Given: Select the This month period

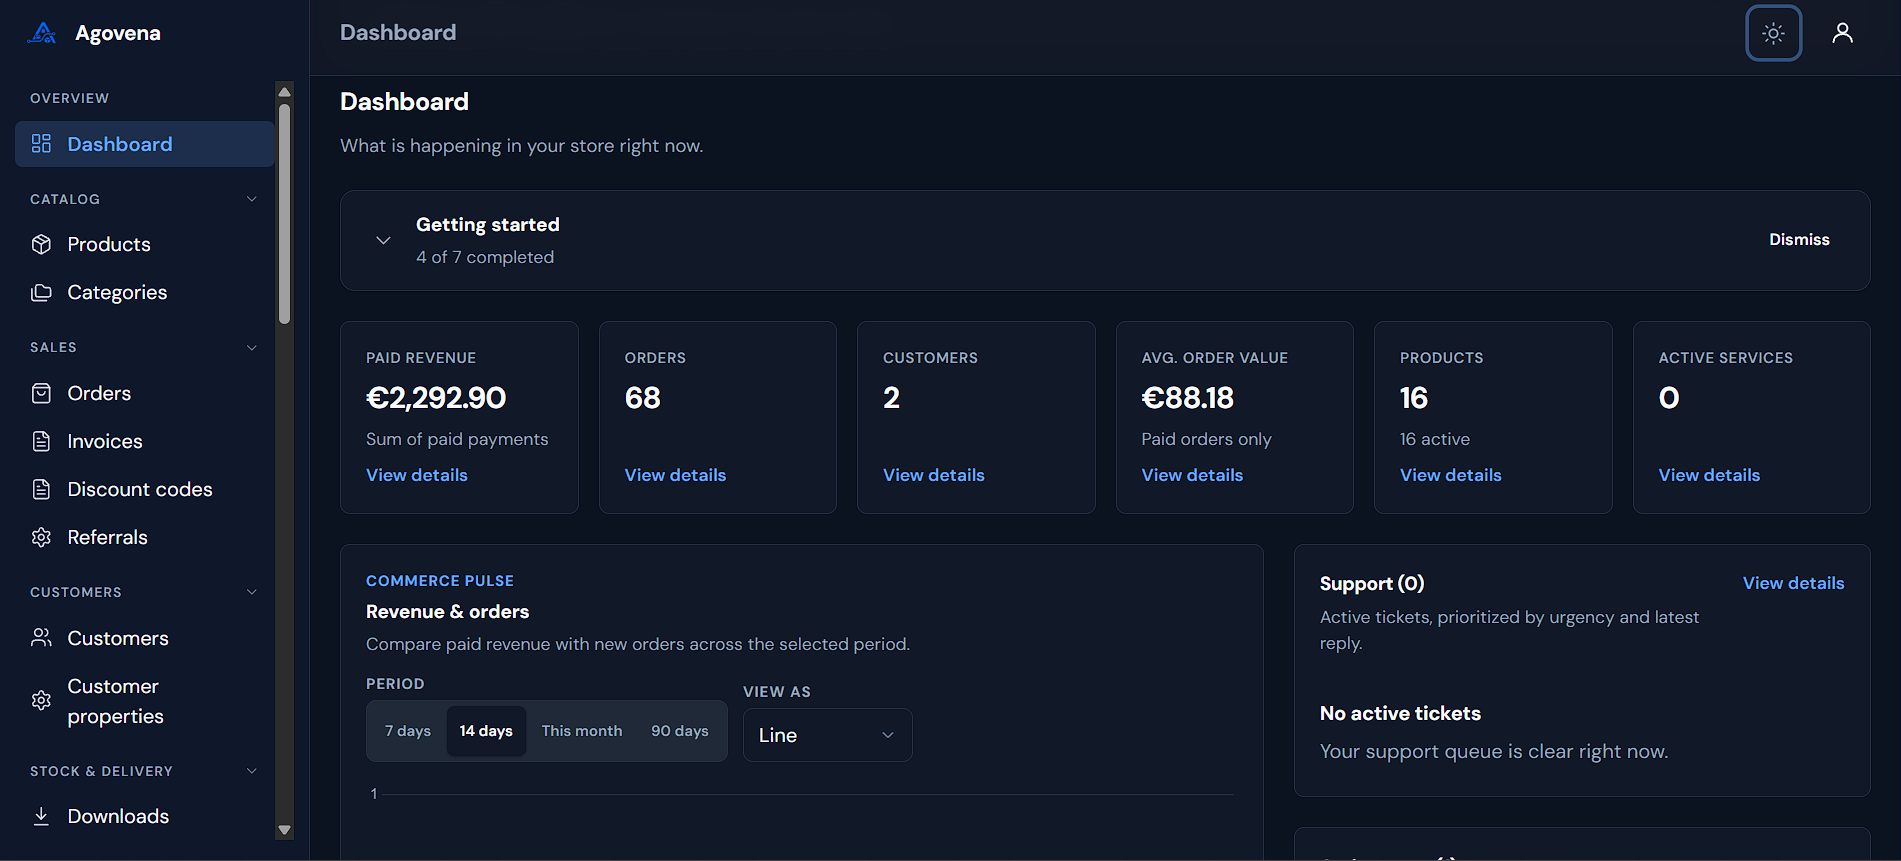Looking at the screenshot, I should (582, 731).
